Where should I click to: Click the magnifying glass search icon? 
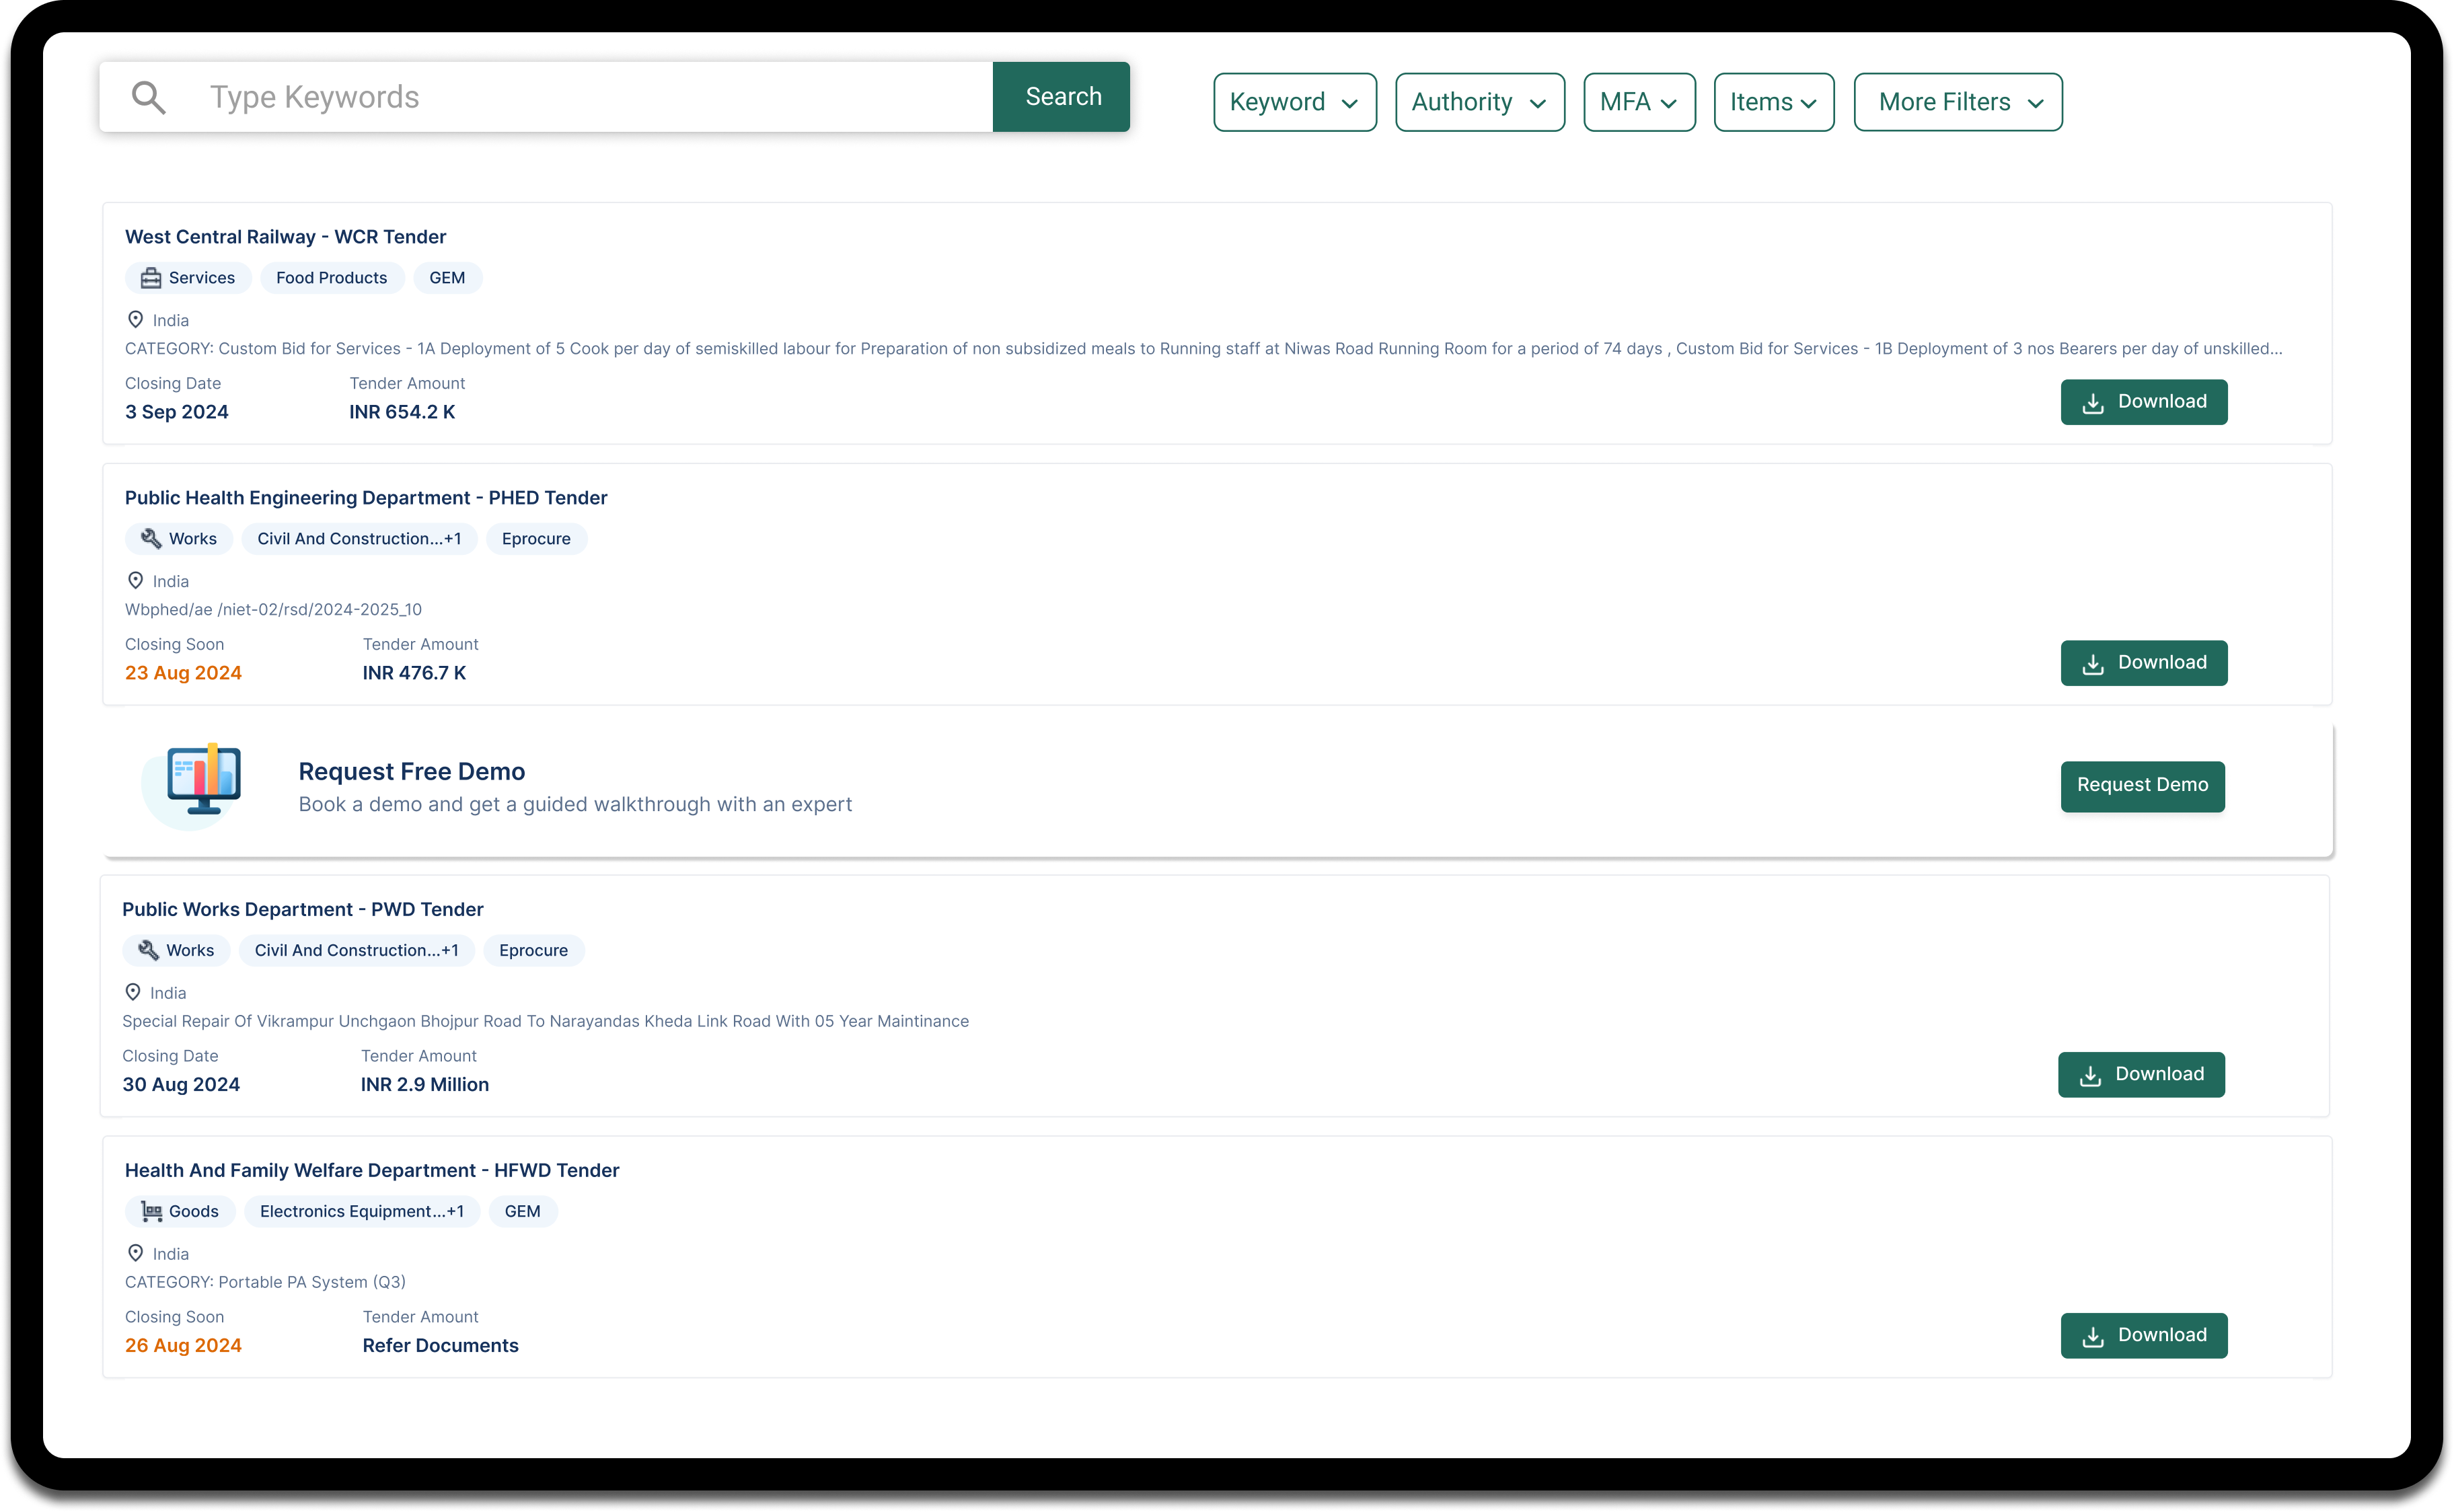point(149,97)
